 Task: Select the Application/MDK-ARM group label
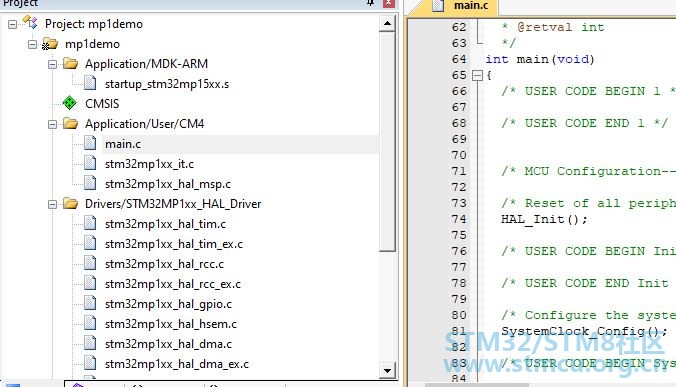146,64
